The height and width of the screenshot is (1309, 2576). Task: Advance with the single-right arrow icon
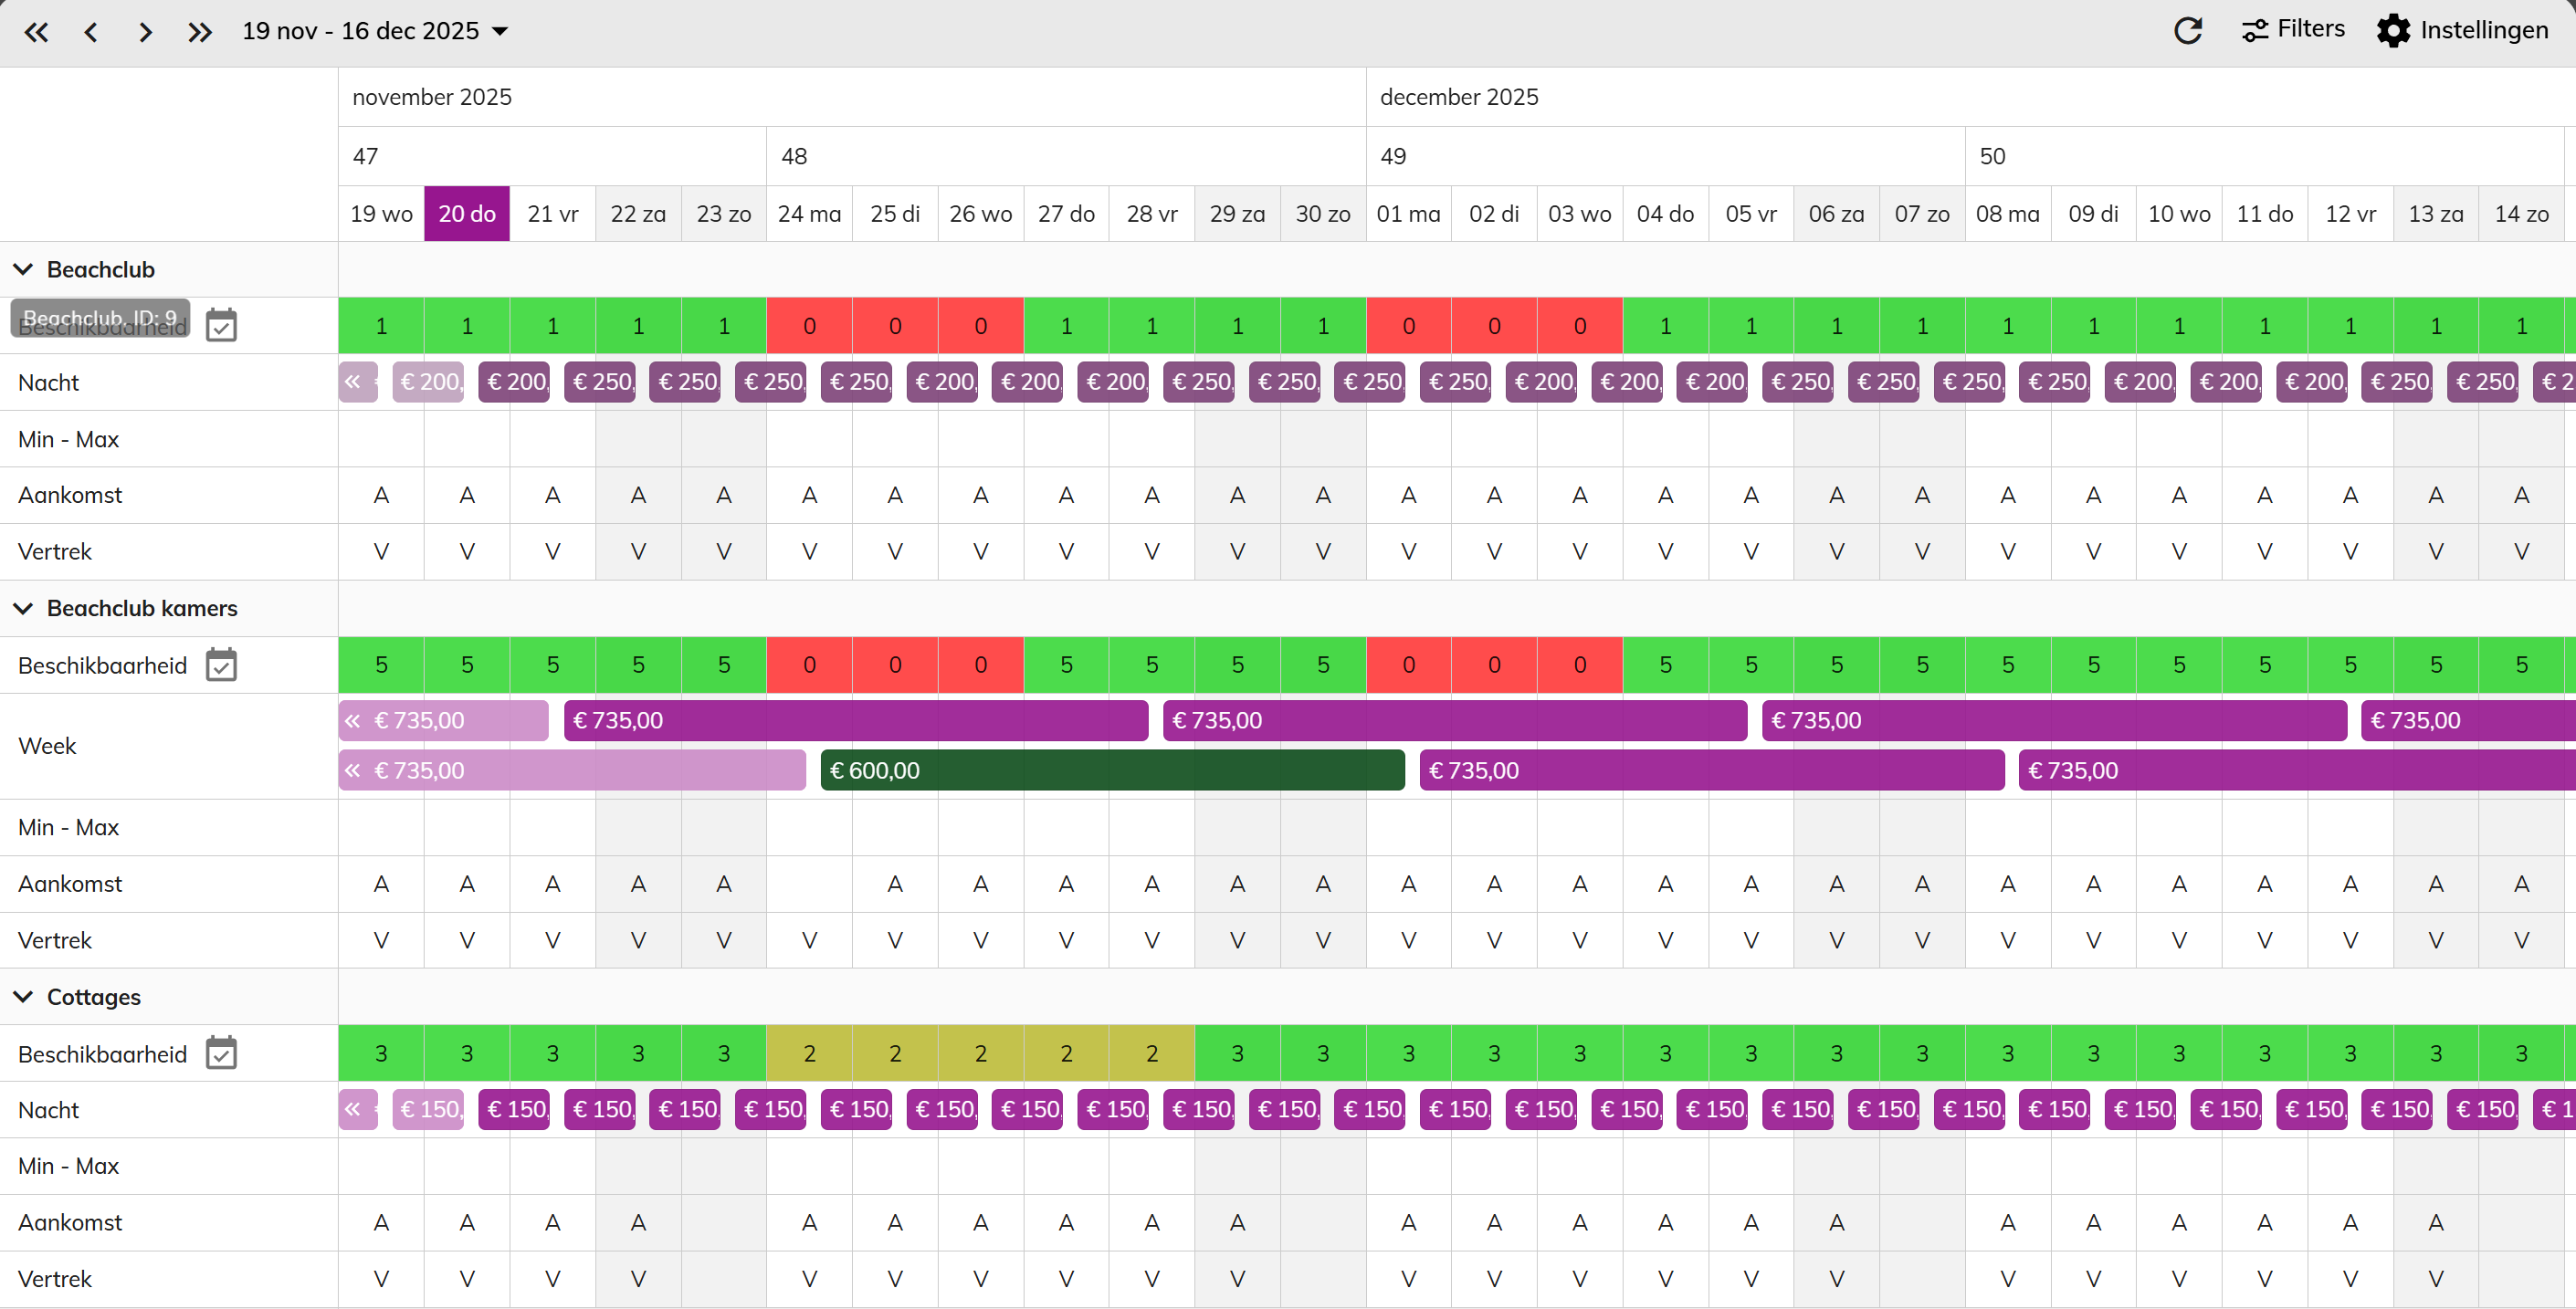point(145,32)
